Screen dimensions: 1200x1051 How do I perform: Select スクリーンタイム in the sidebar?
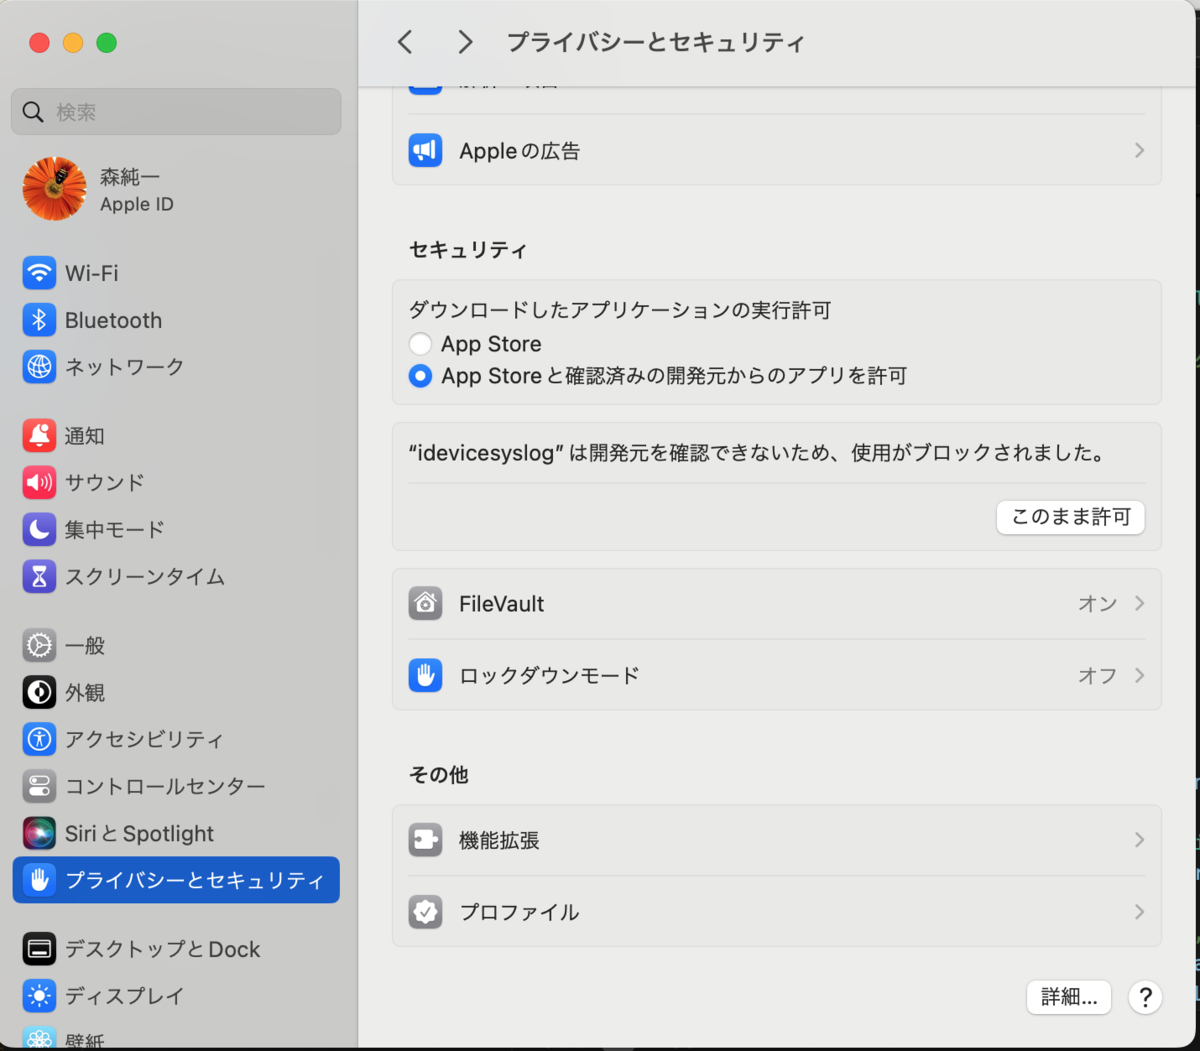(176, 577)
